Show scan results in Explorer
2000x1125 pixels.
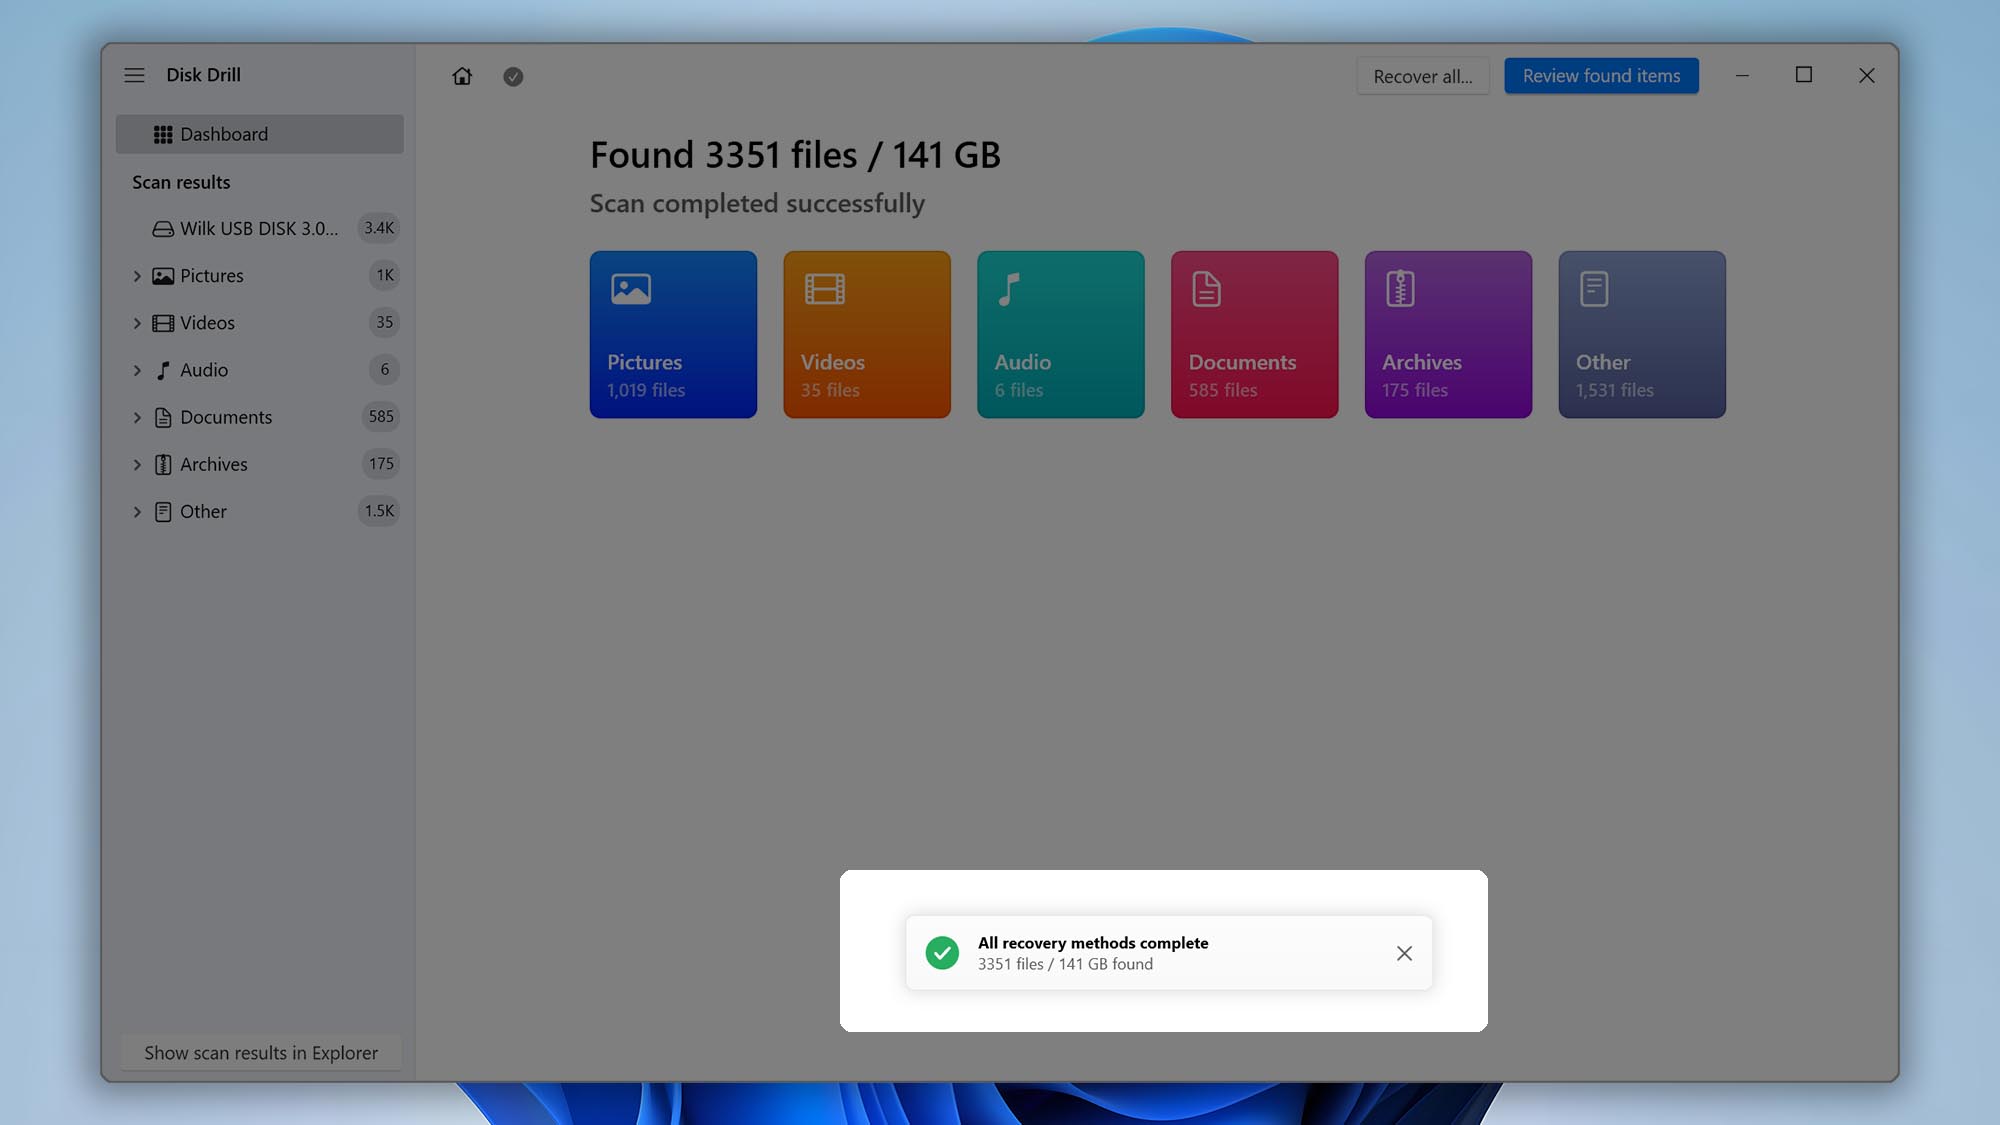pyautogui.click(x=260, y=1052)
